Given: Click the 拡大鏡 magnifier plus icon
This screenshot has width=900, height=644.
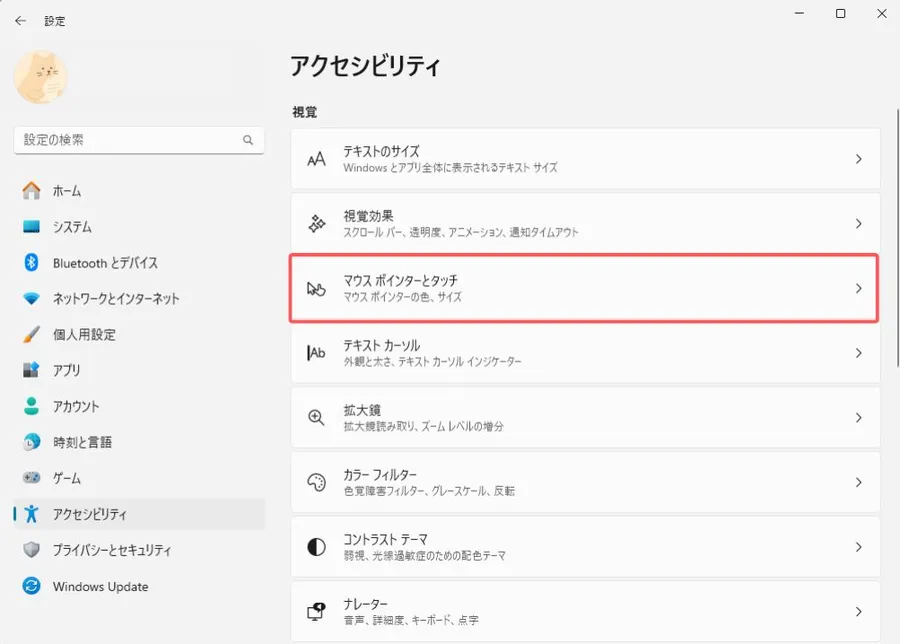Looking at the screenshot, I should [316, 417].
